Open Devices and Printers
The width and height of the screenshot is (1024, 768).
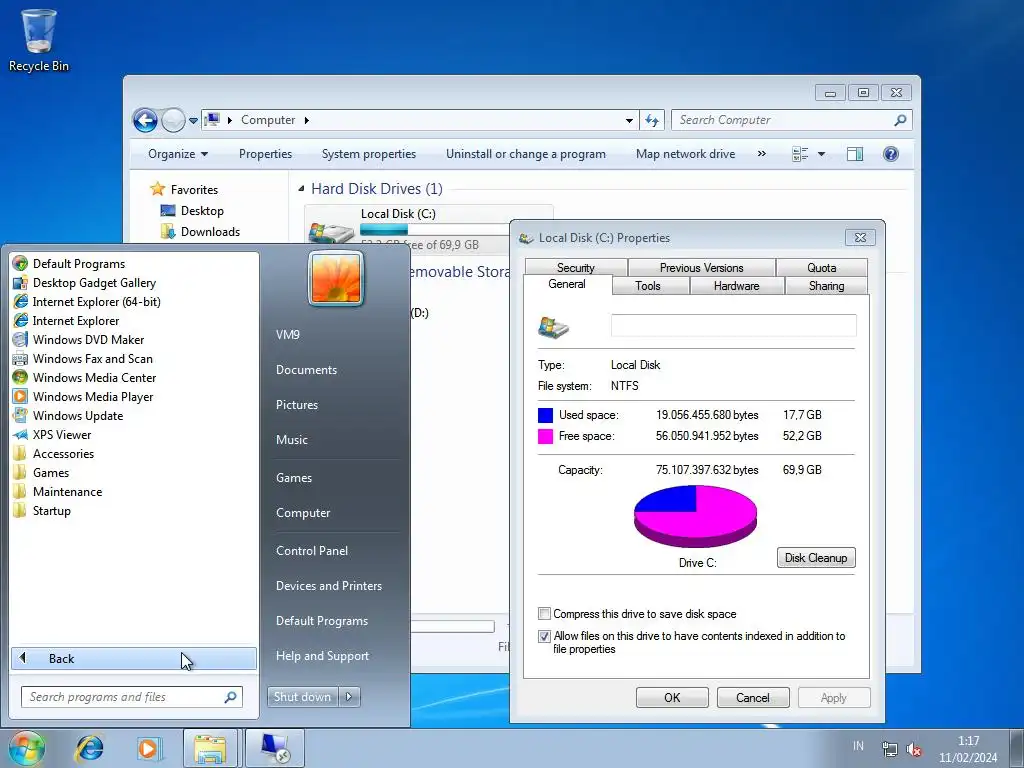pyautogui.click(x=328, y=586)
